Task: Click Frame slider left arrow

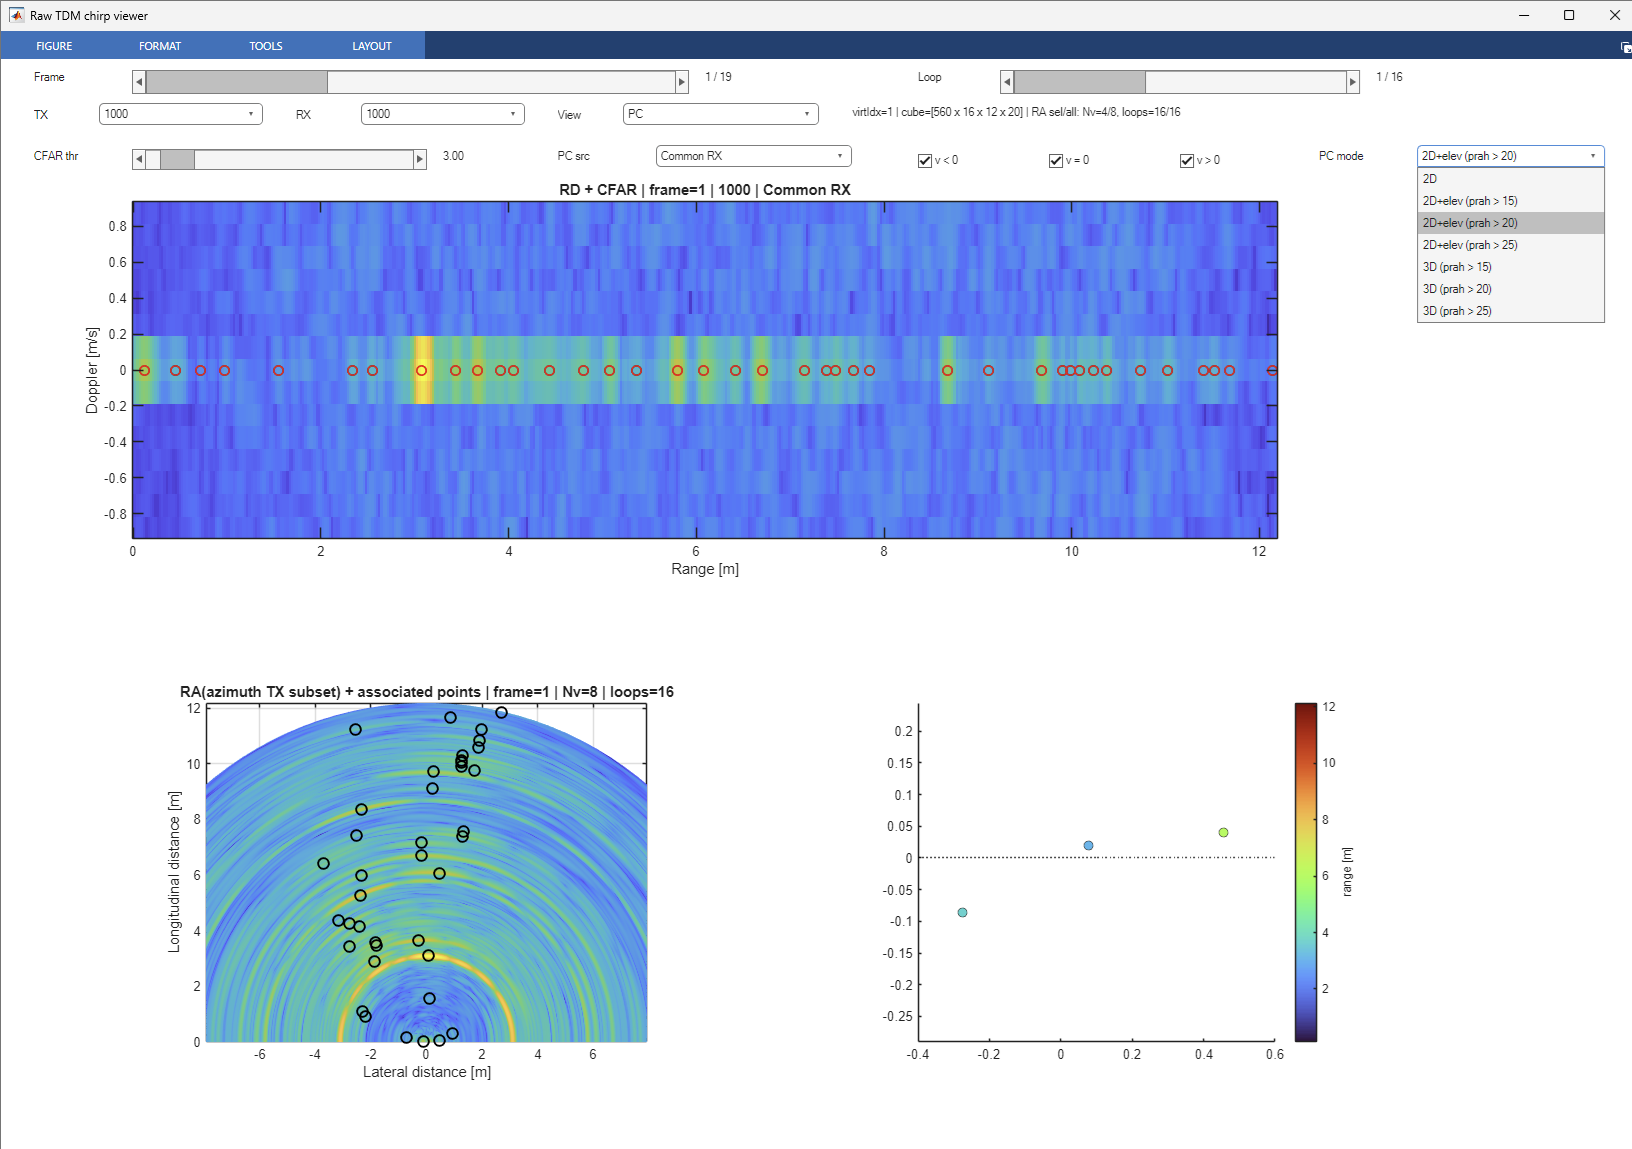Action: 139,82
